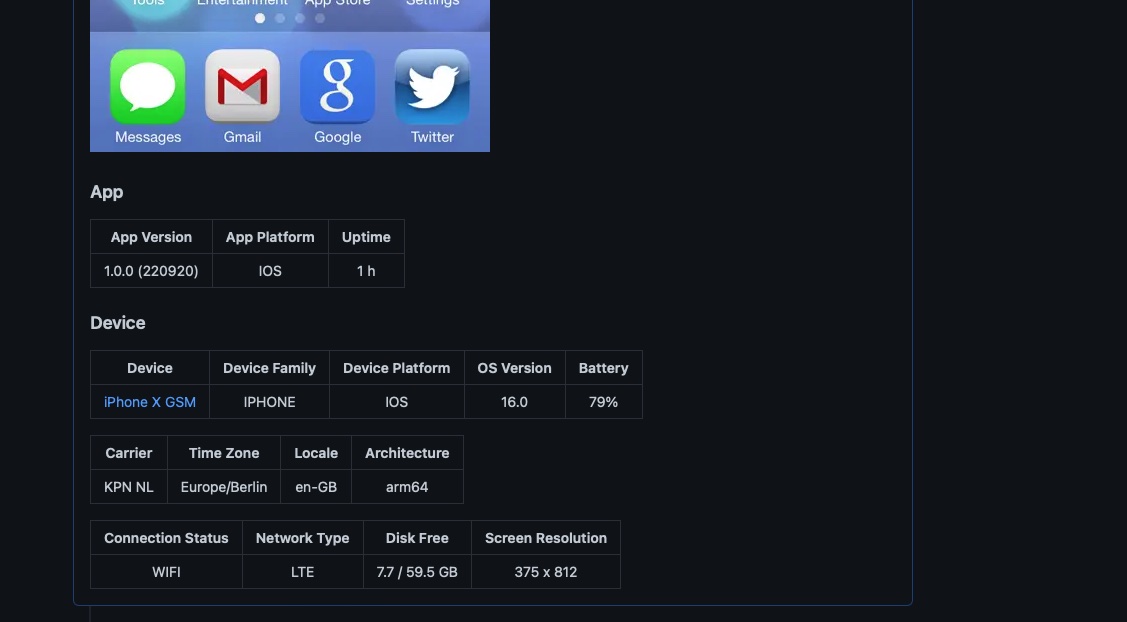Tap the Twitter app icon

click(432, 86)
